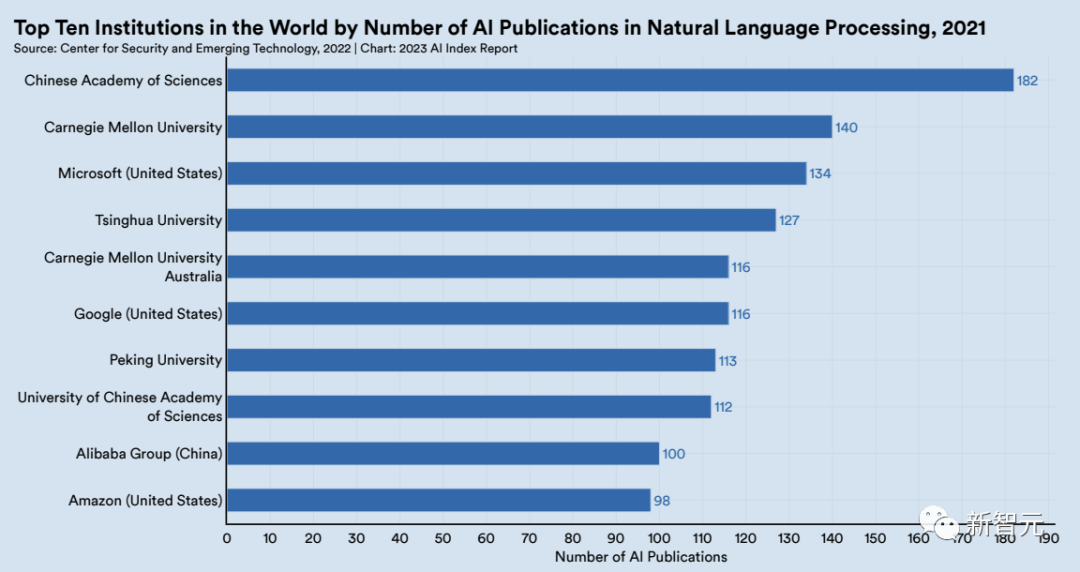1080x572 pixels.
Task: Click the x-axis tick label 120
Action: coord(745,539)
